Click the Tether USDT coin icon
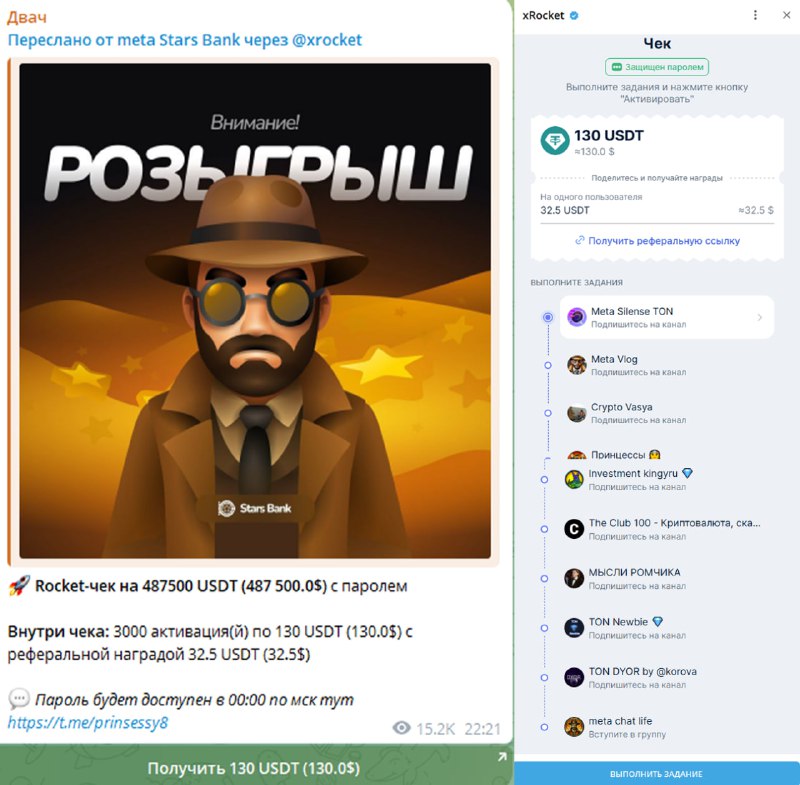 click(555, 140)
